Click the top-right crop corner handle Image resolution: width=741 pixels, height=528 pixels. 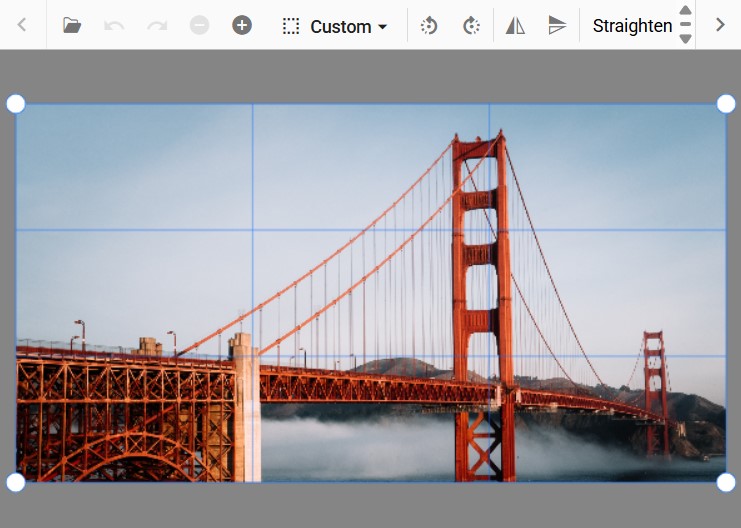point(726,104)
